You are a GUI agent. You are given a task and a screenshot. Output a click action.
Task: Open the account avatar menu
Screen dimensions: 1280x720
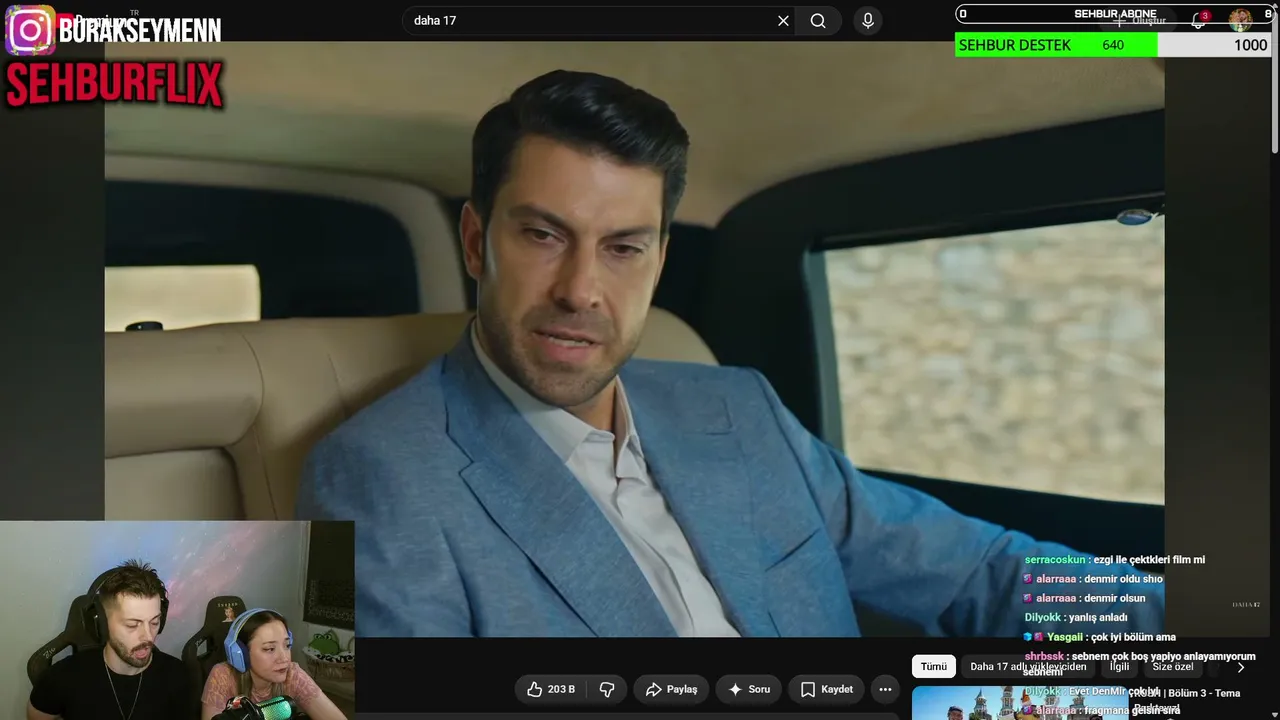1240,19
